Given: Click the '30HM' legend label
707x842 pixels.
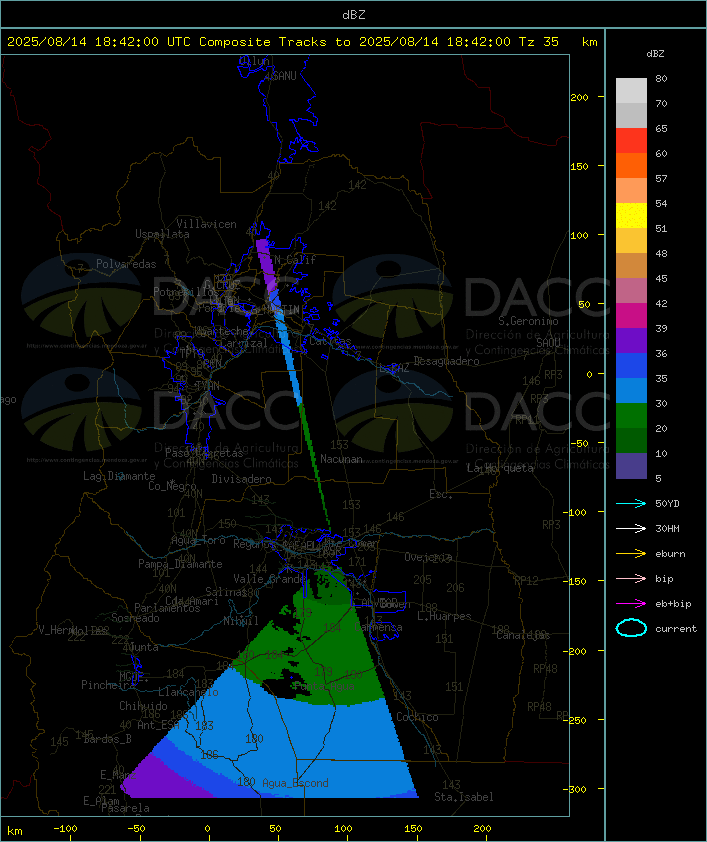Looking at the screenshot, I should tap(667, 529).
